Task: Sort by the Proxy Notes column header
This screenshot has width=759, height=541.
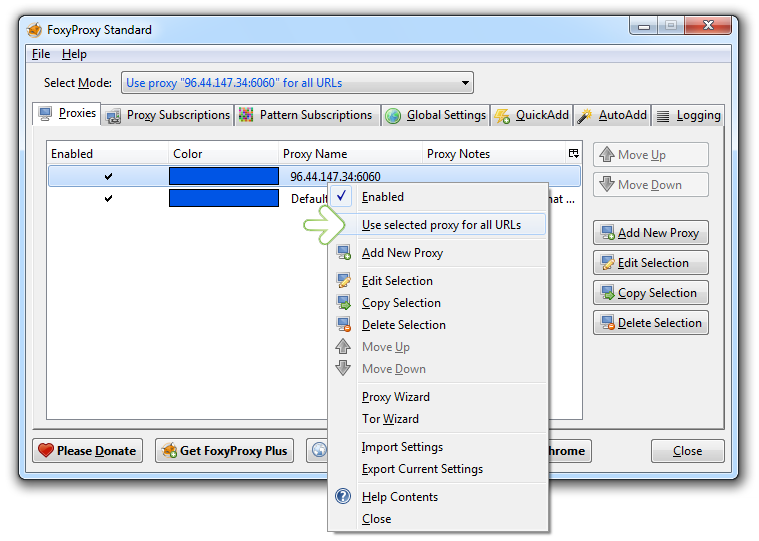Action: pos(494,153)
